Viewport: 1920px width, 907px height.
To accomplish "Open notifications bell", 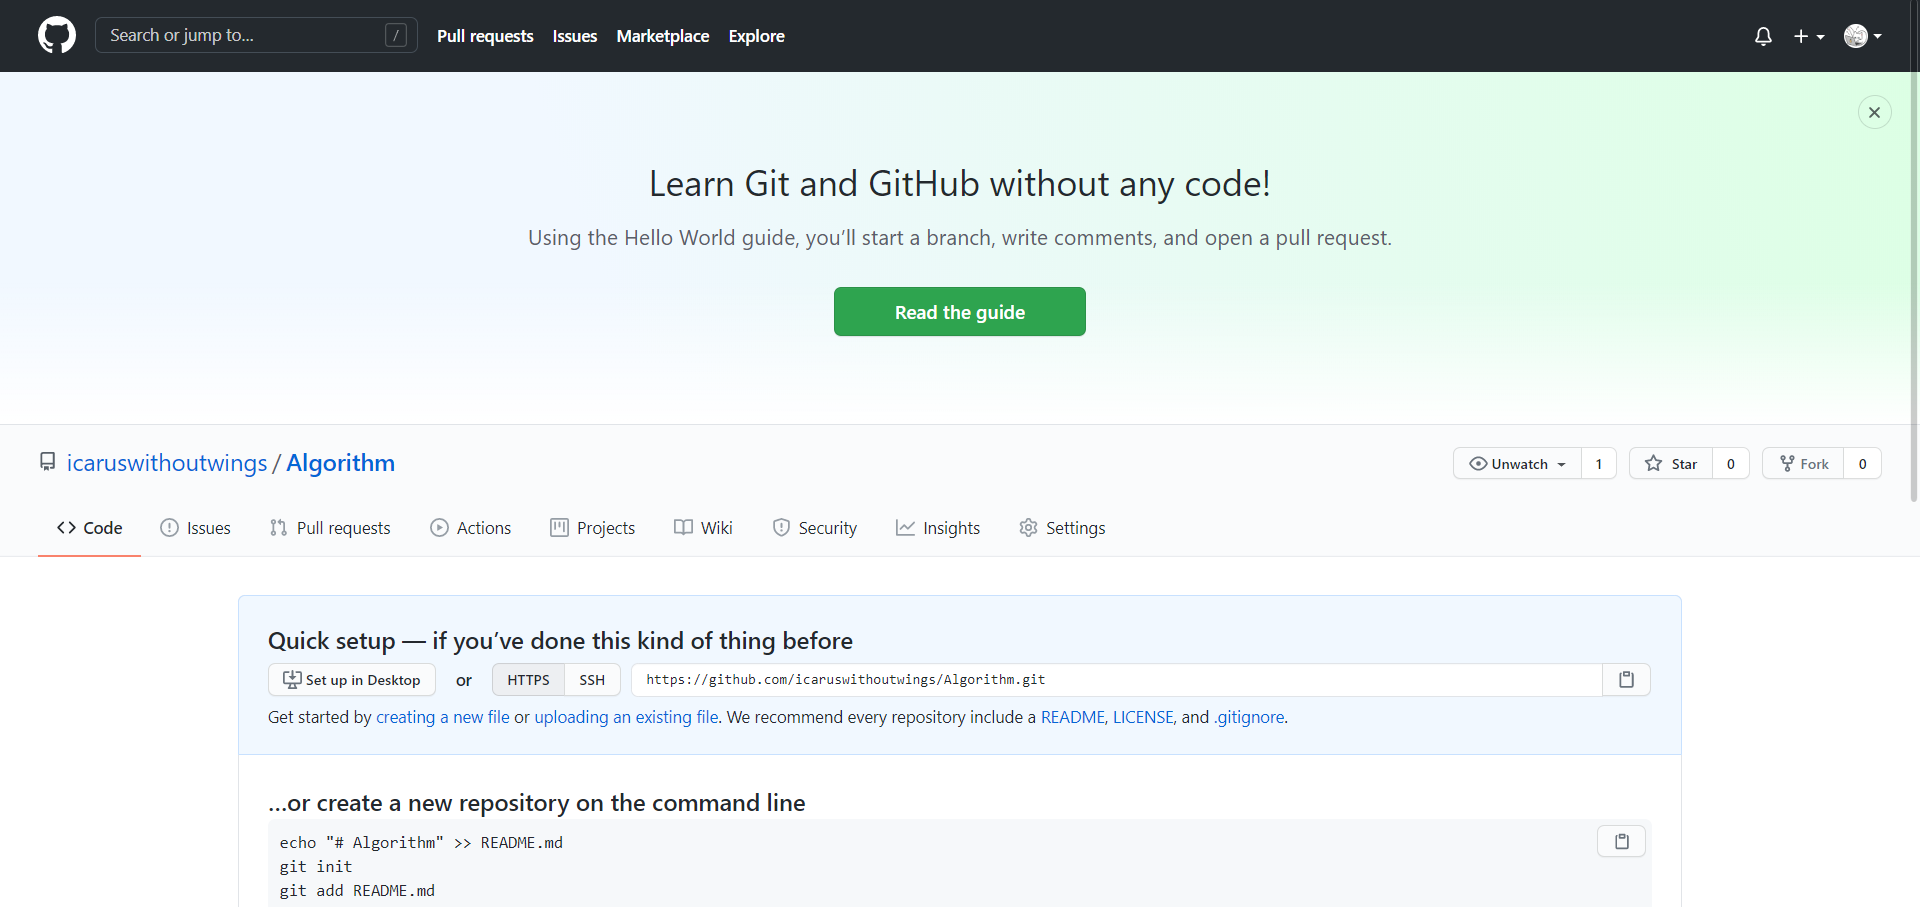I will (x=1763, y=36).
